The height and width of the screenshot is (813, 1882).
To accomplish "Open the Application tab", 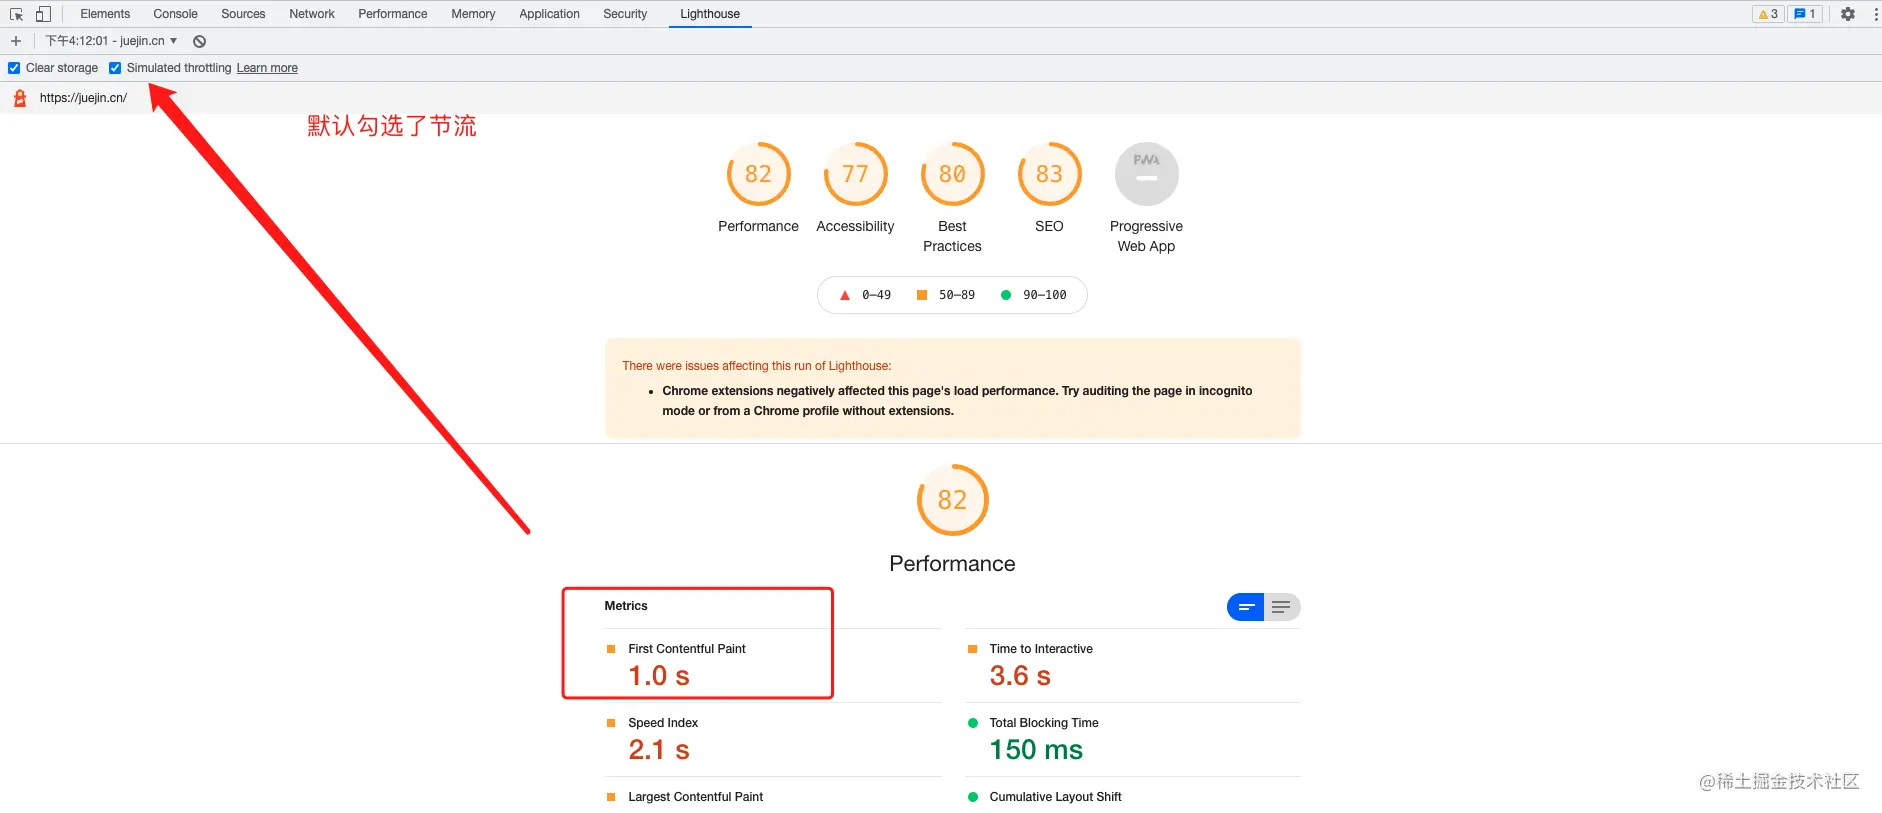I will click(549, 14).
